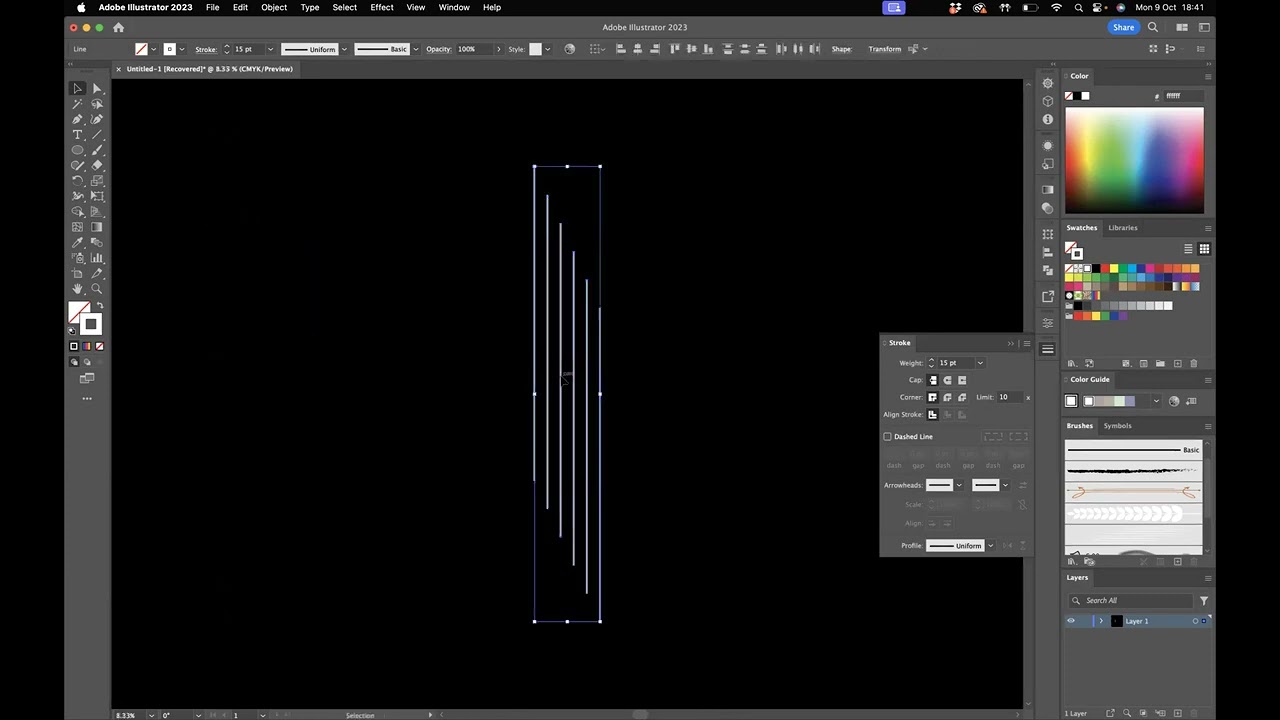Click the Search All layers field
The image size is (1280, 720).
point(1137,601)
